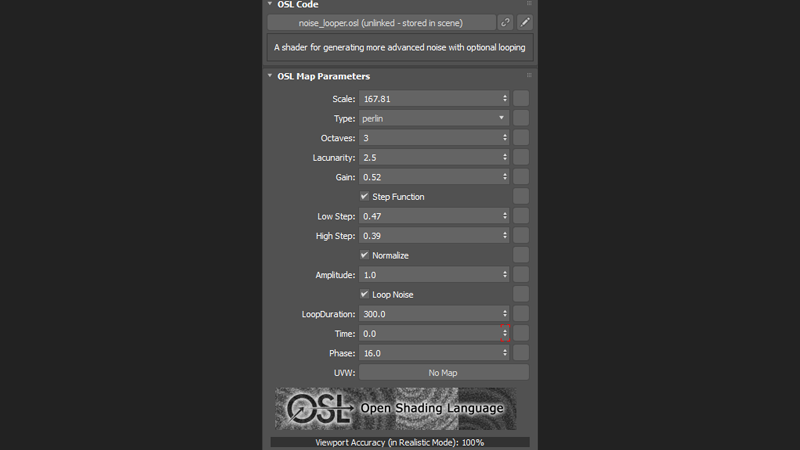This screenshot has height=450, width=800.
Task: Click the Phase spinner arrows
Action: tap(505, 353)
